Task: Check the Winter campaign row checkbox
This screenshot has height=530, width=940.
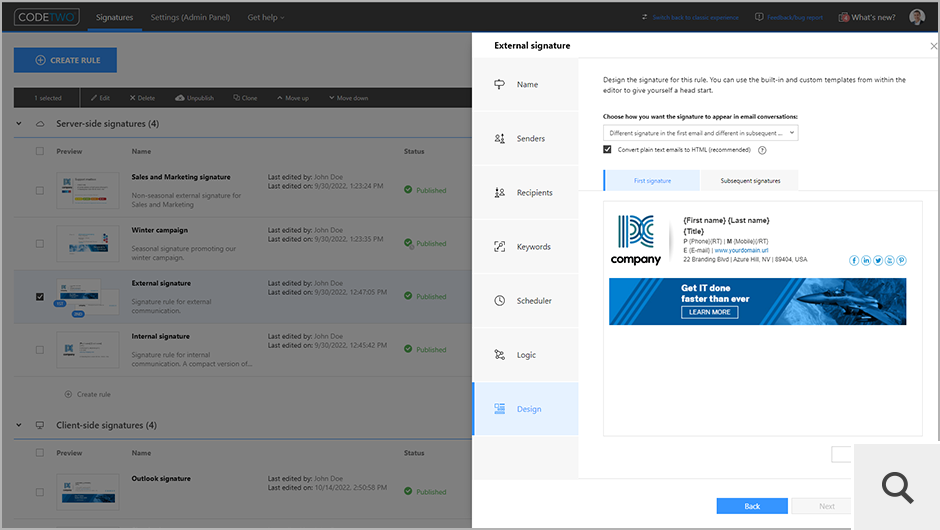Action: tap(40, 243)
